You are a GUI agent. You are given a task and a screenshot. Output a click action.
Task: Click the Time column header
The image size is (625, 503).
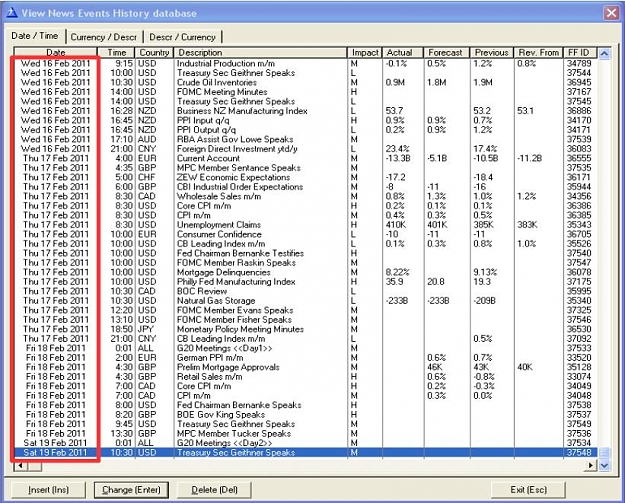click(116, 53)
